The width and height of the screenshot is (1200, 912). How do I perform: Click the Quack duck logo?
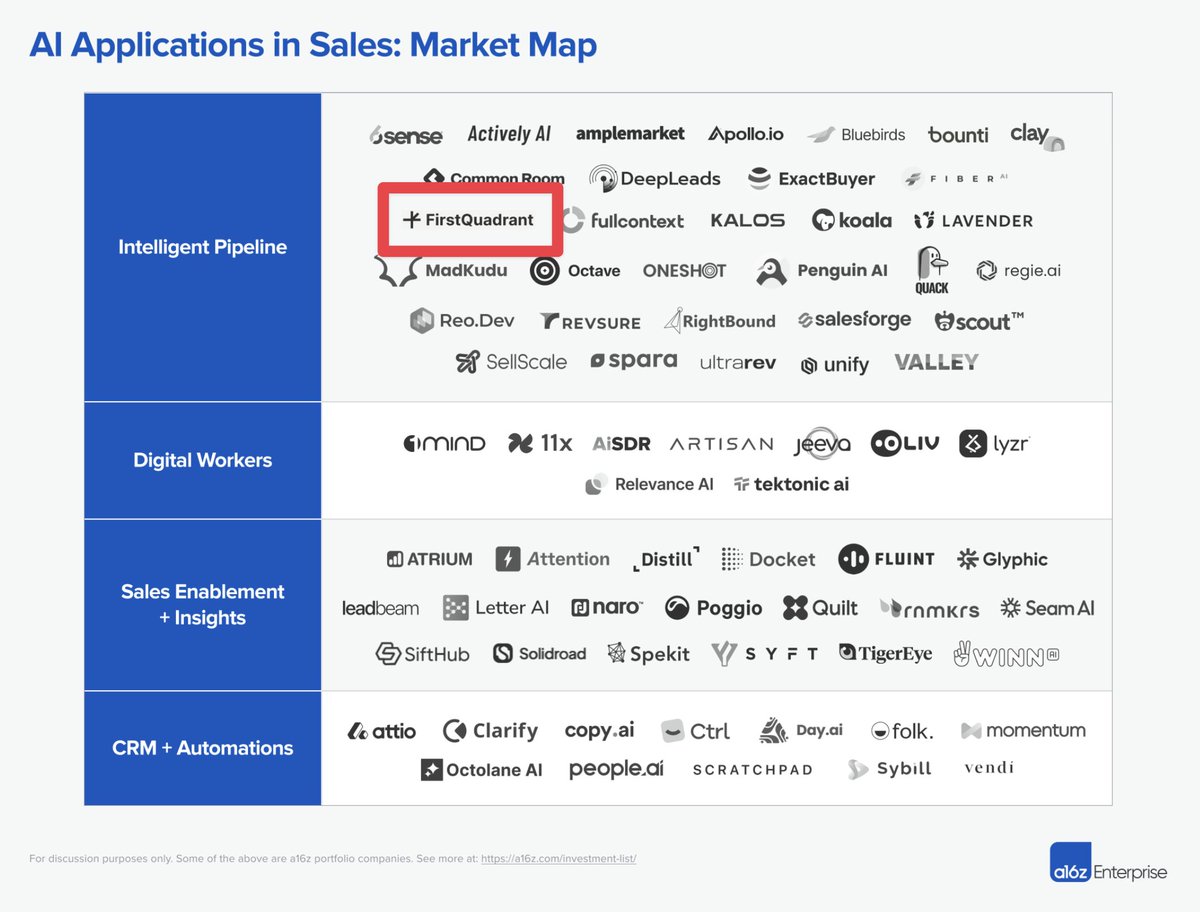(931, 270)
